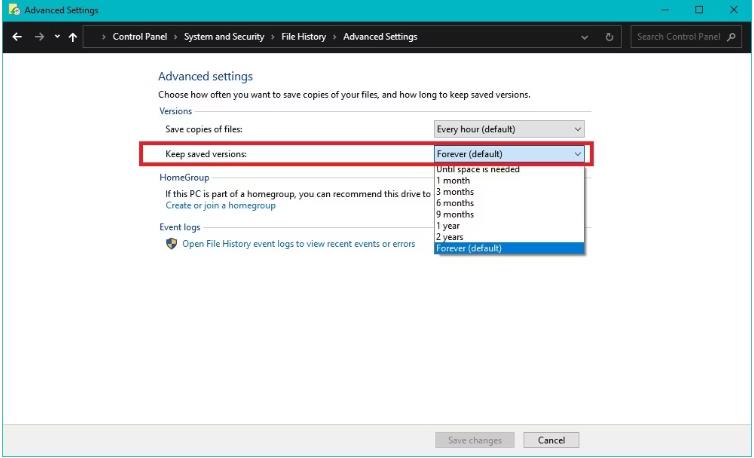Screen dimensions: 754x458
Task: Click shield icon beside event logs link
Action: pyautogui.click(x=171, y=244)
